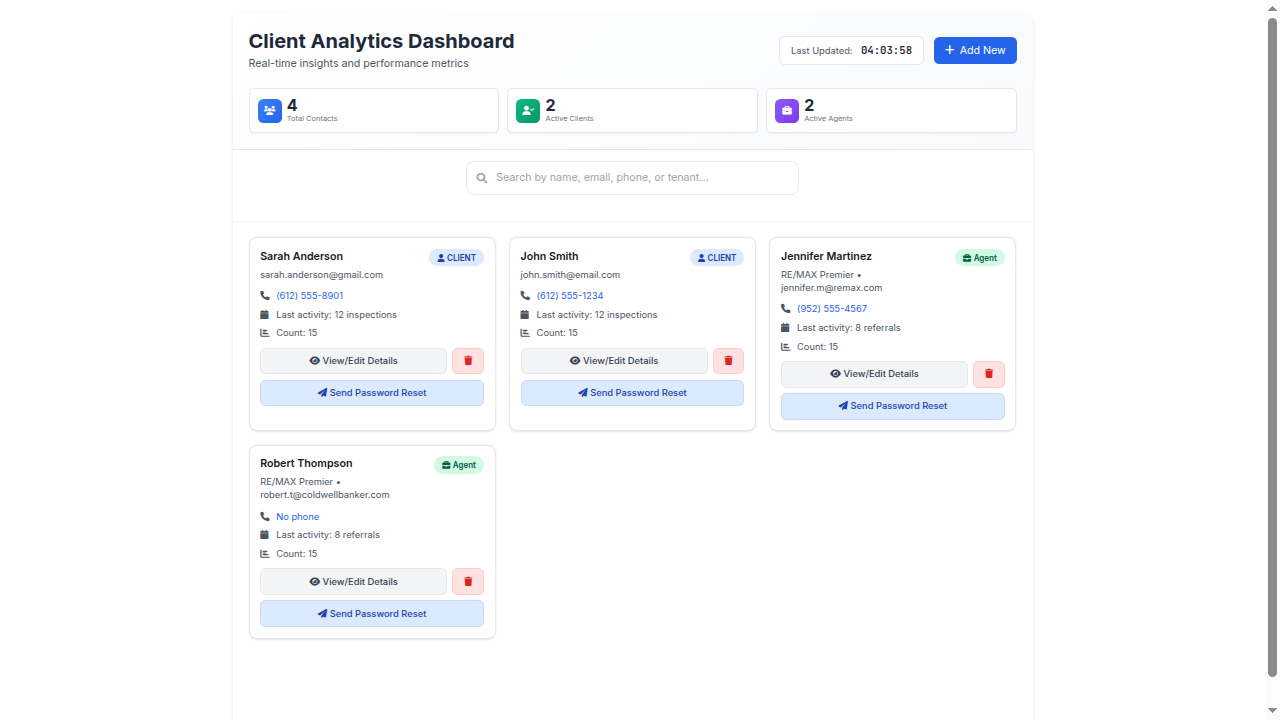
Task: Click the trash icon on Robert Thompson's card
Action: pos(467,581)
